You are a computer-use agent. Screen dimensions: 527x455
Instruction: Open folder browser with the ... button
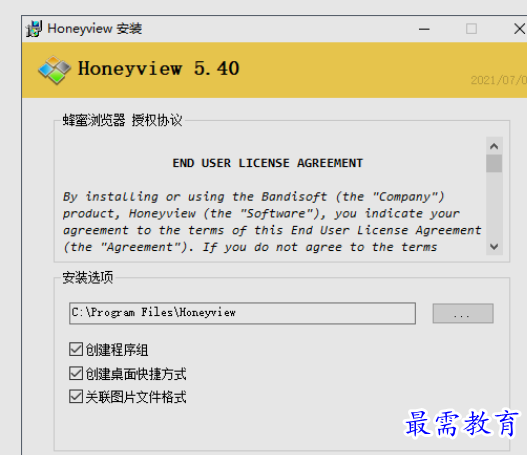(x=463, y=314)
